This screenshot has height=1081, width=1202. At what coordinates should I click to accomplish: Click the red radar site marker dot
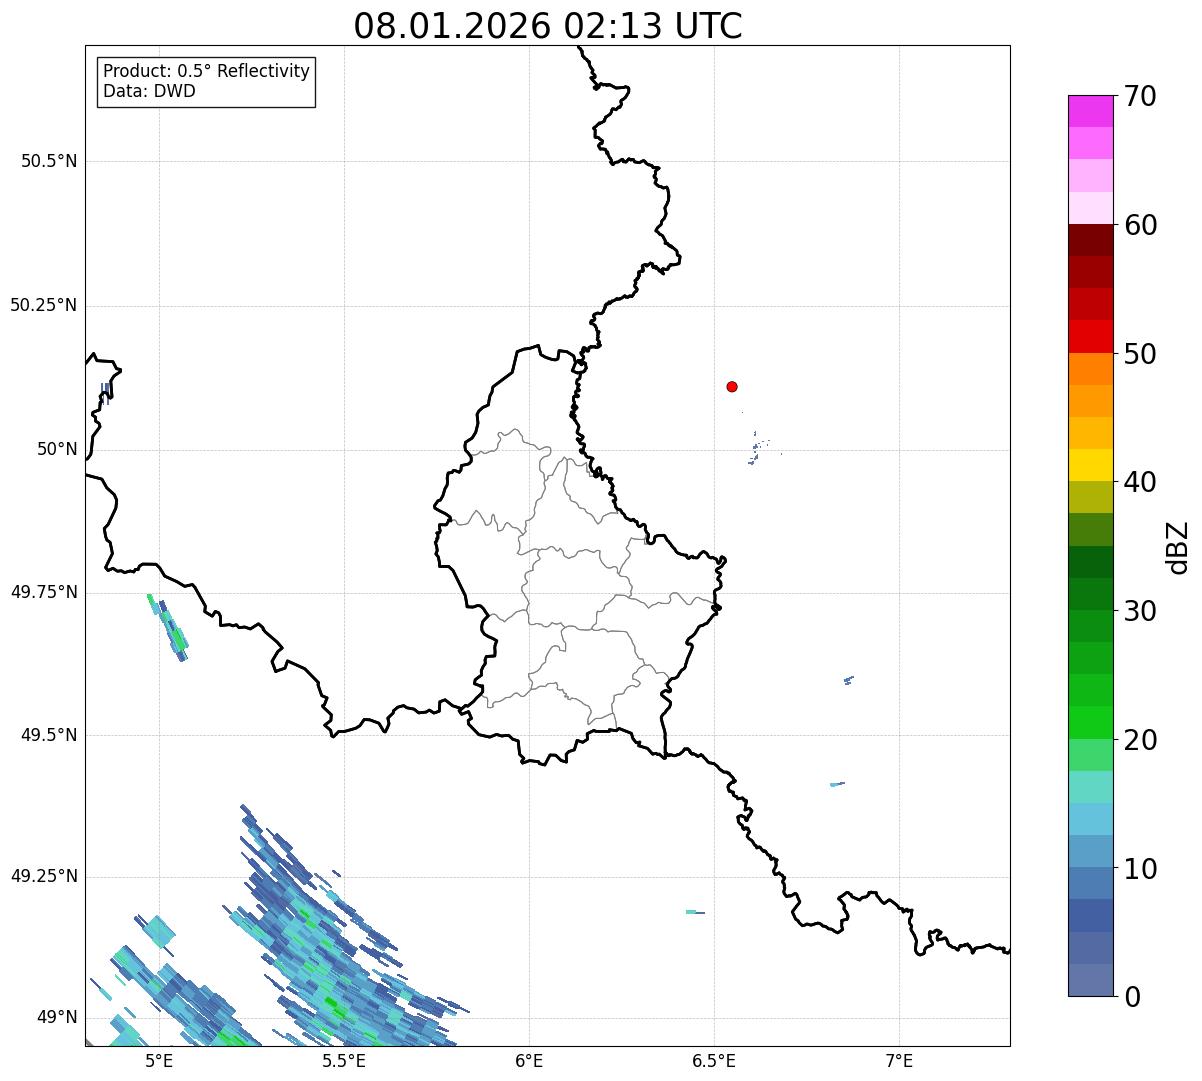732,386
